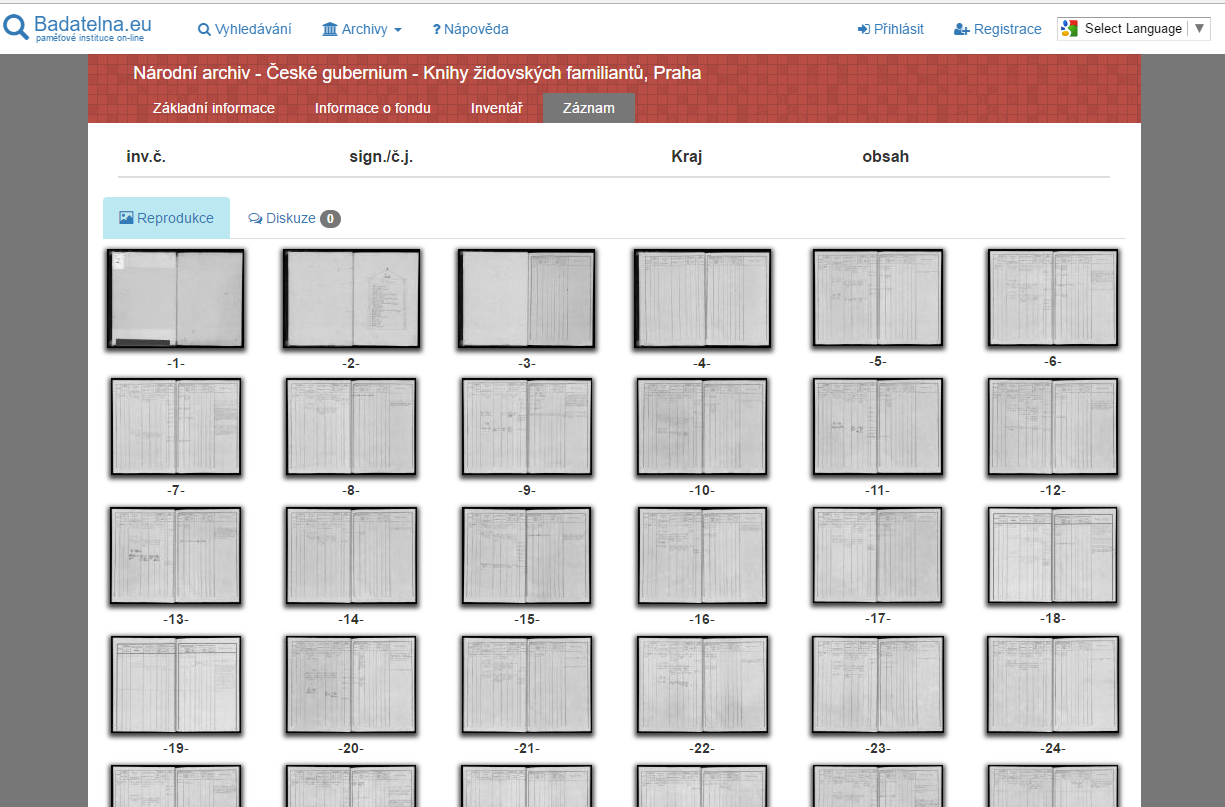This screenshot has height=807, width=1225.
Task: Click the Badatelna.eu magnifier logo
Action: point(17,28)
